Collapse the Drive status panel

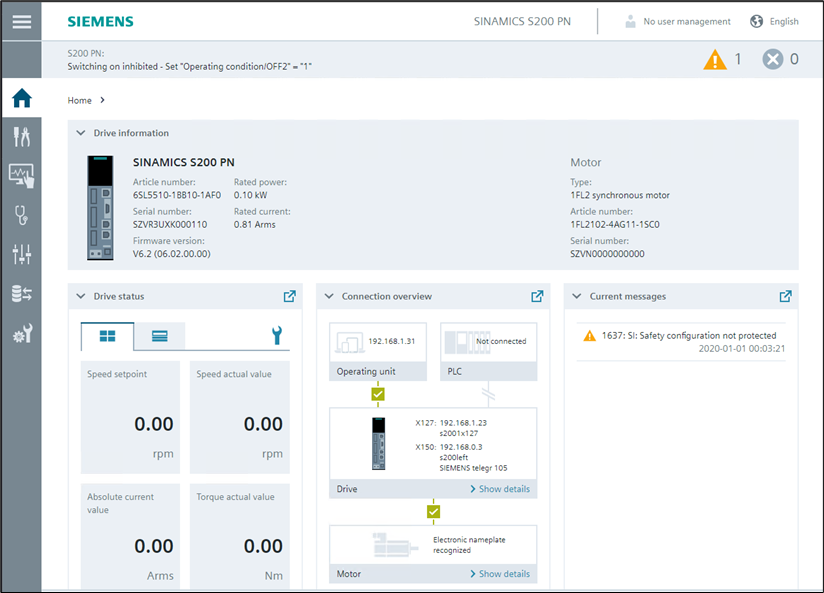point(81,297)
